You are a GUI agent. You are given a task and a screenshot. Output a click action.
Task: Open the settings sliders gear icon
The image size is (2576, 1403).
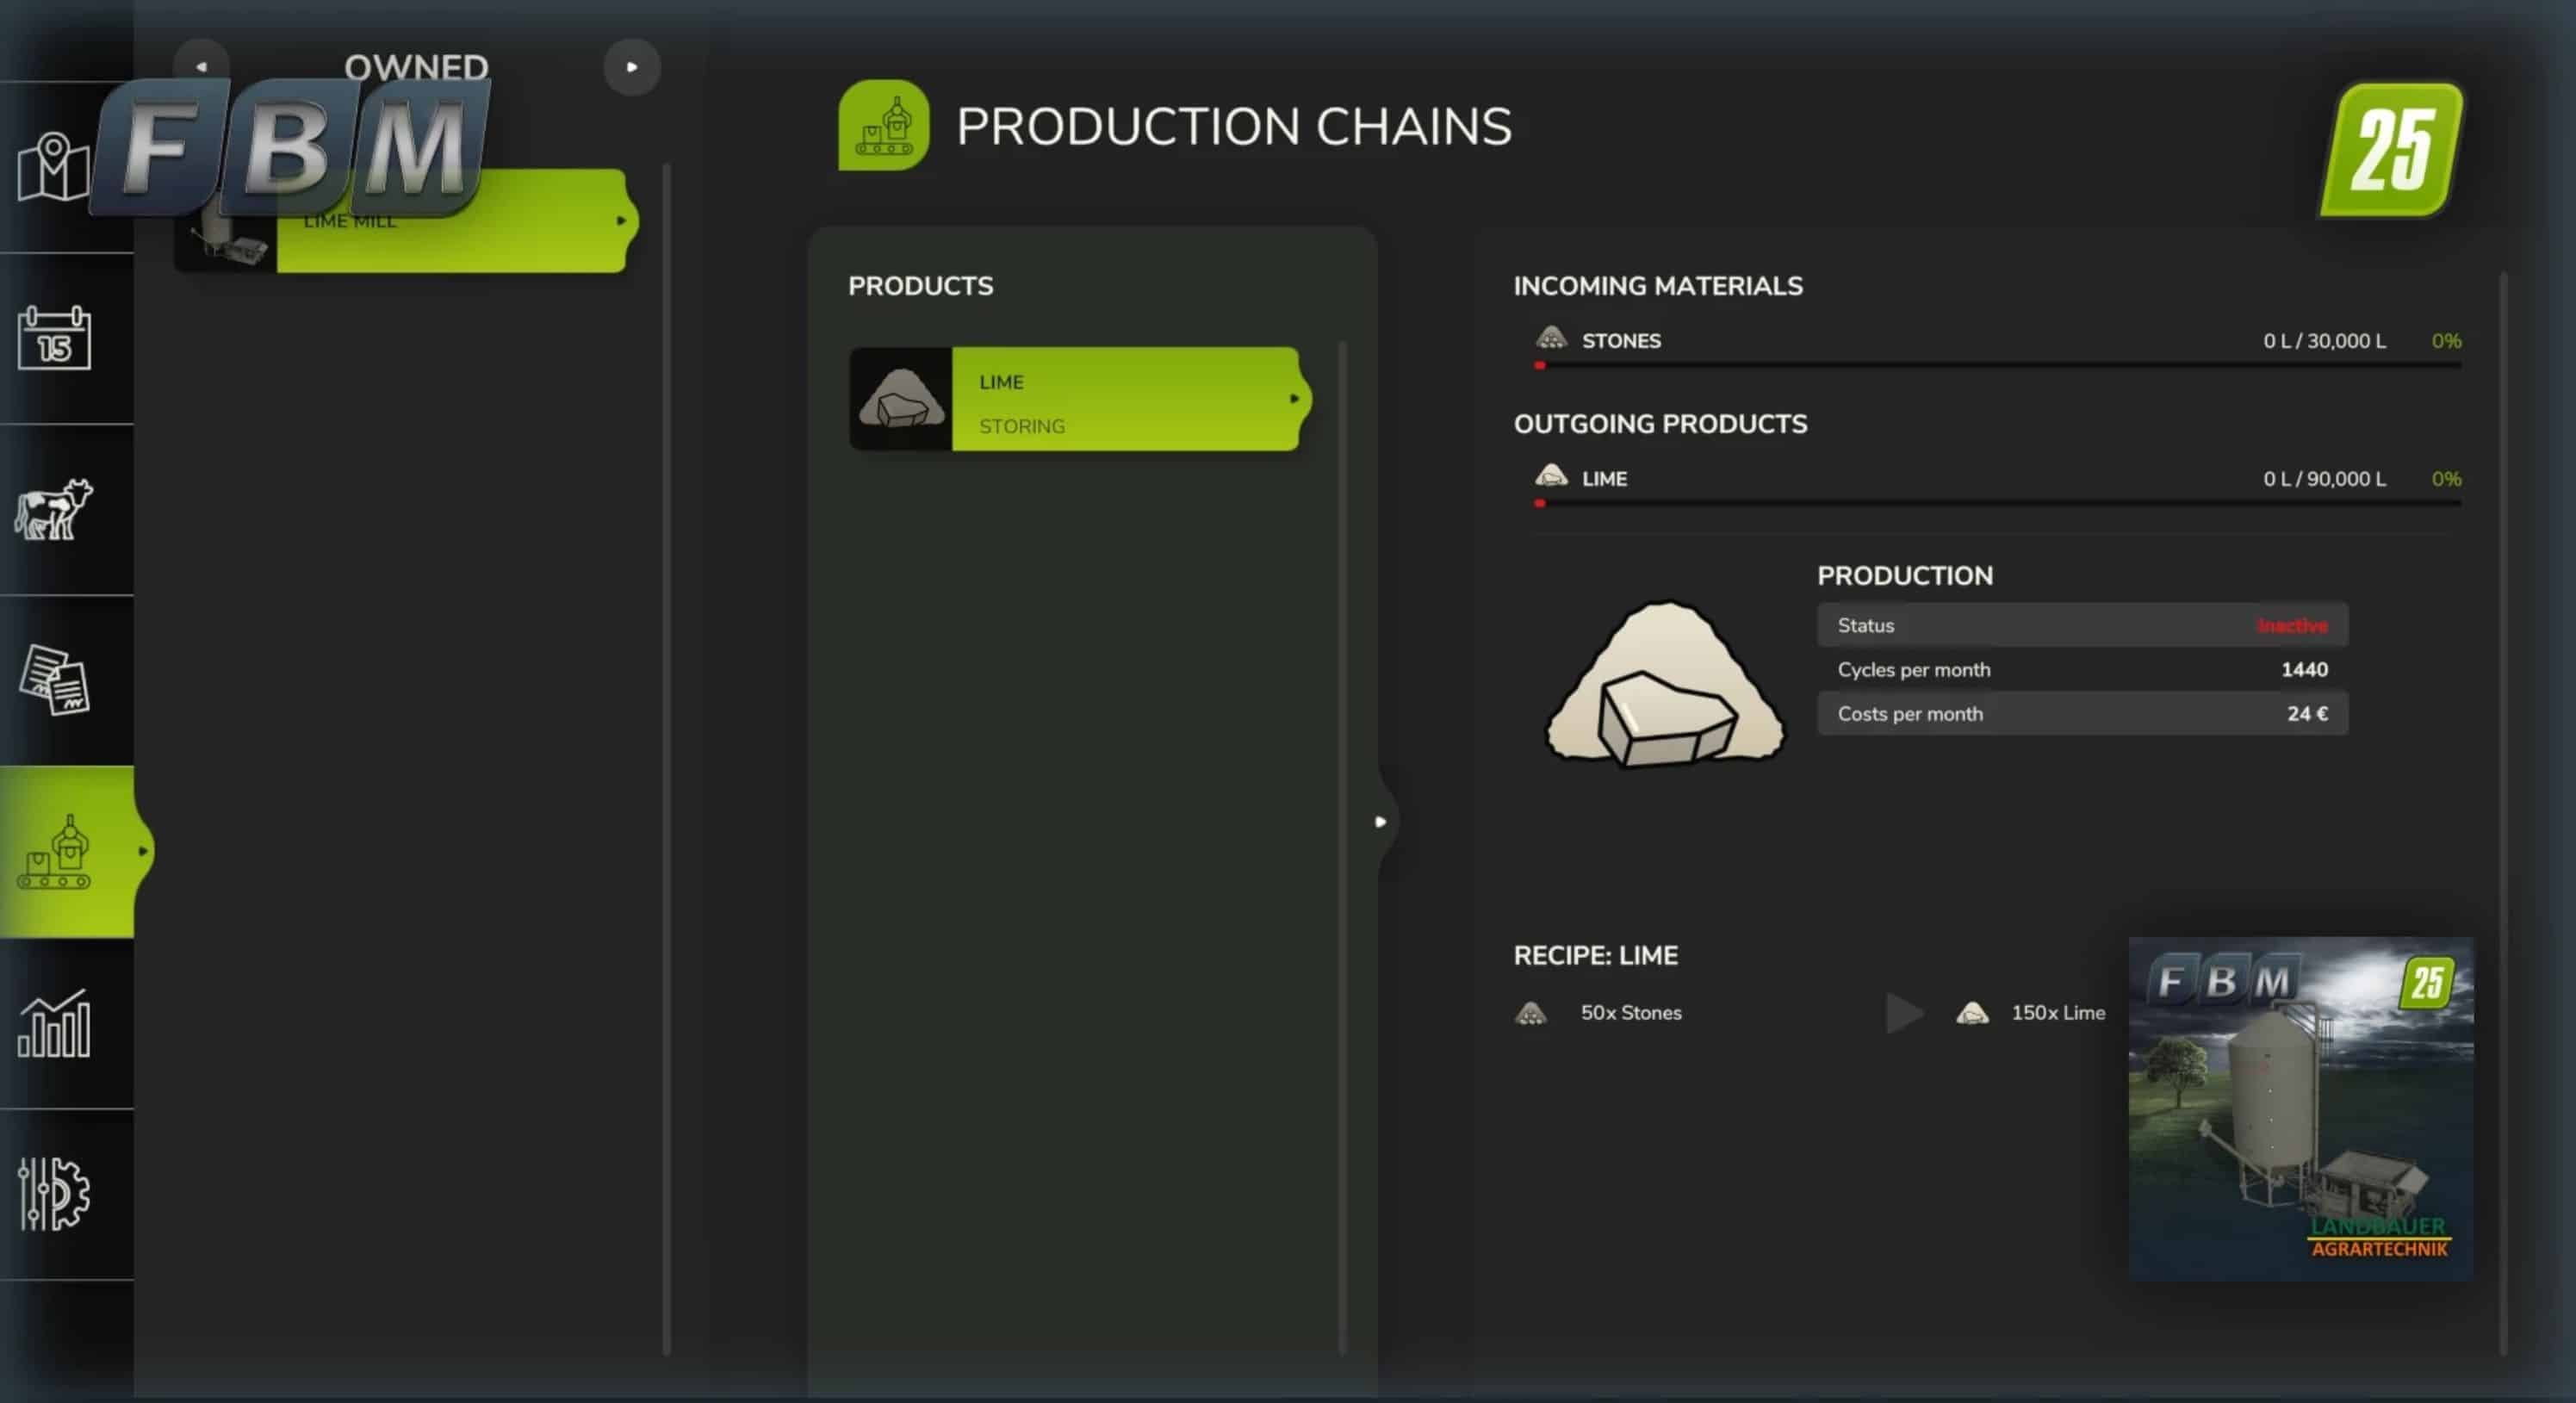(x=54, y=1194)
